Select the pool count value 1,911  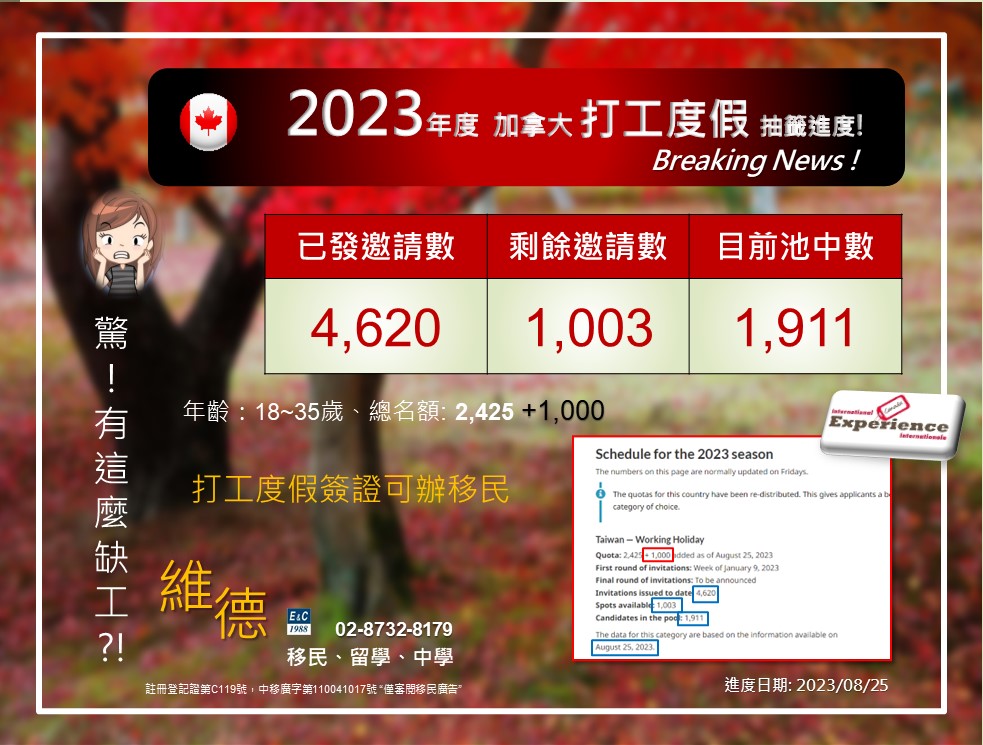point(794,327)
